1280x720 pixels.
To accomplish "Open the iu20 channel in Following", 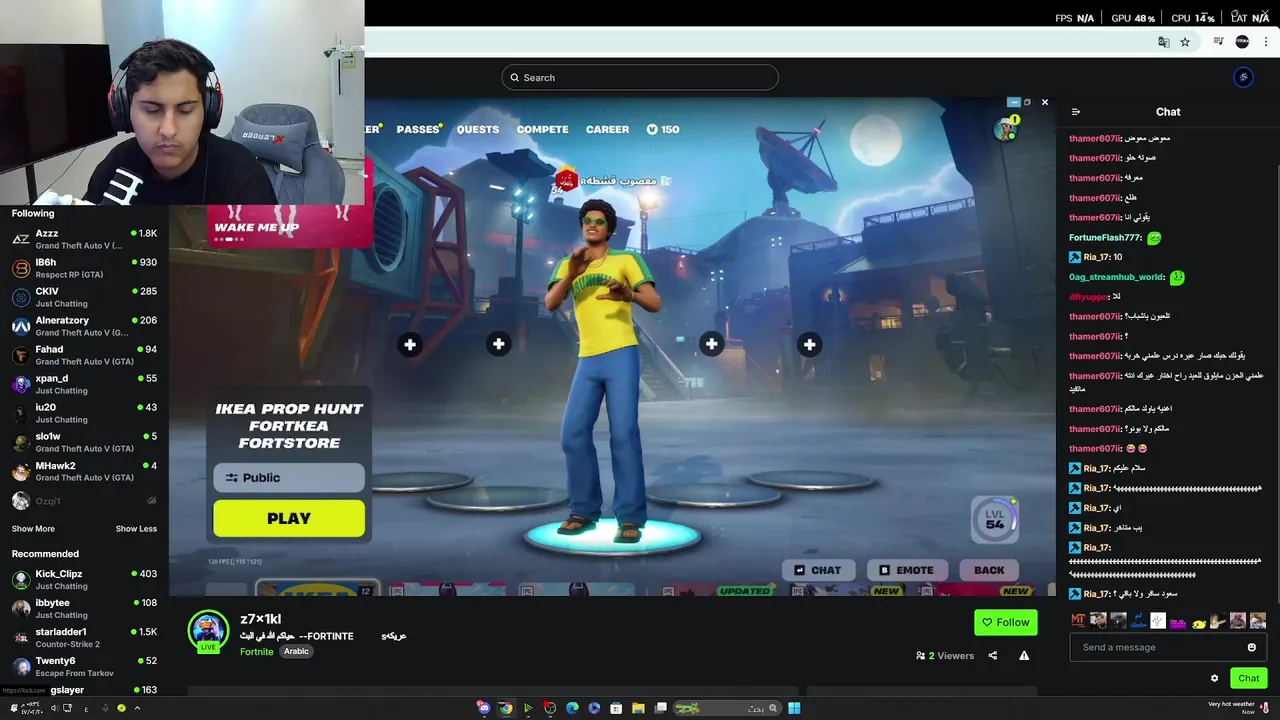I will (x=84, y=413).
